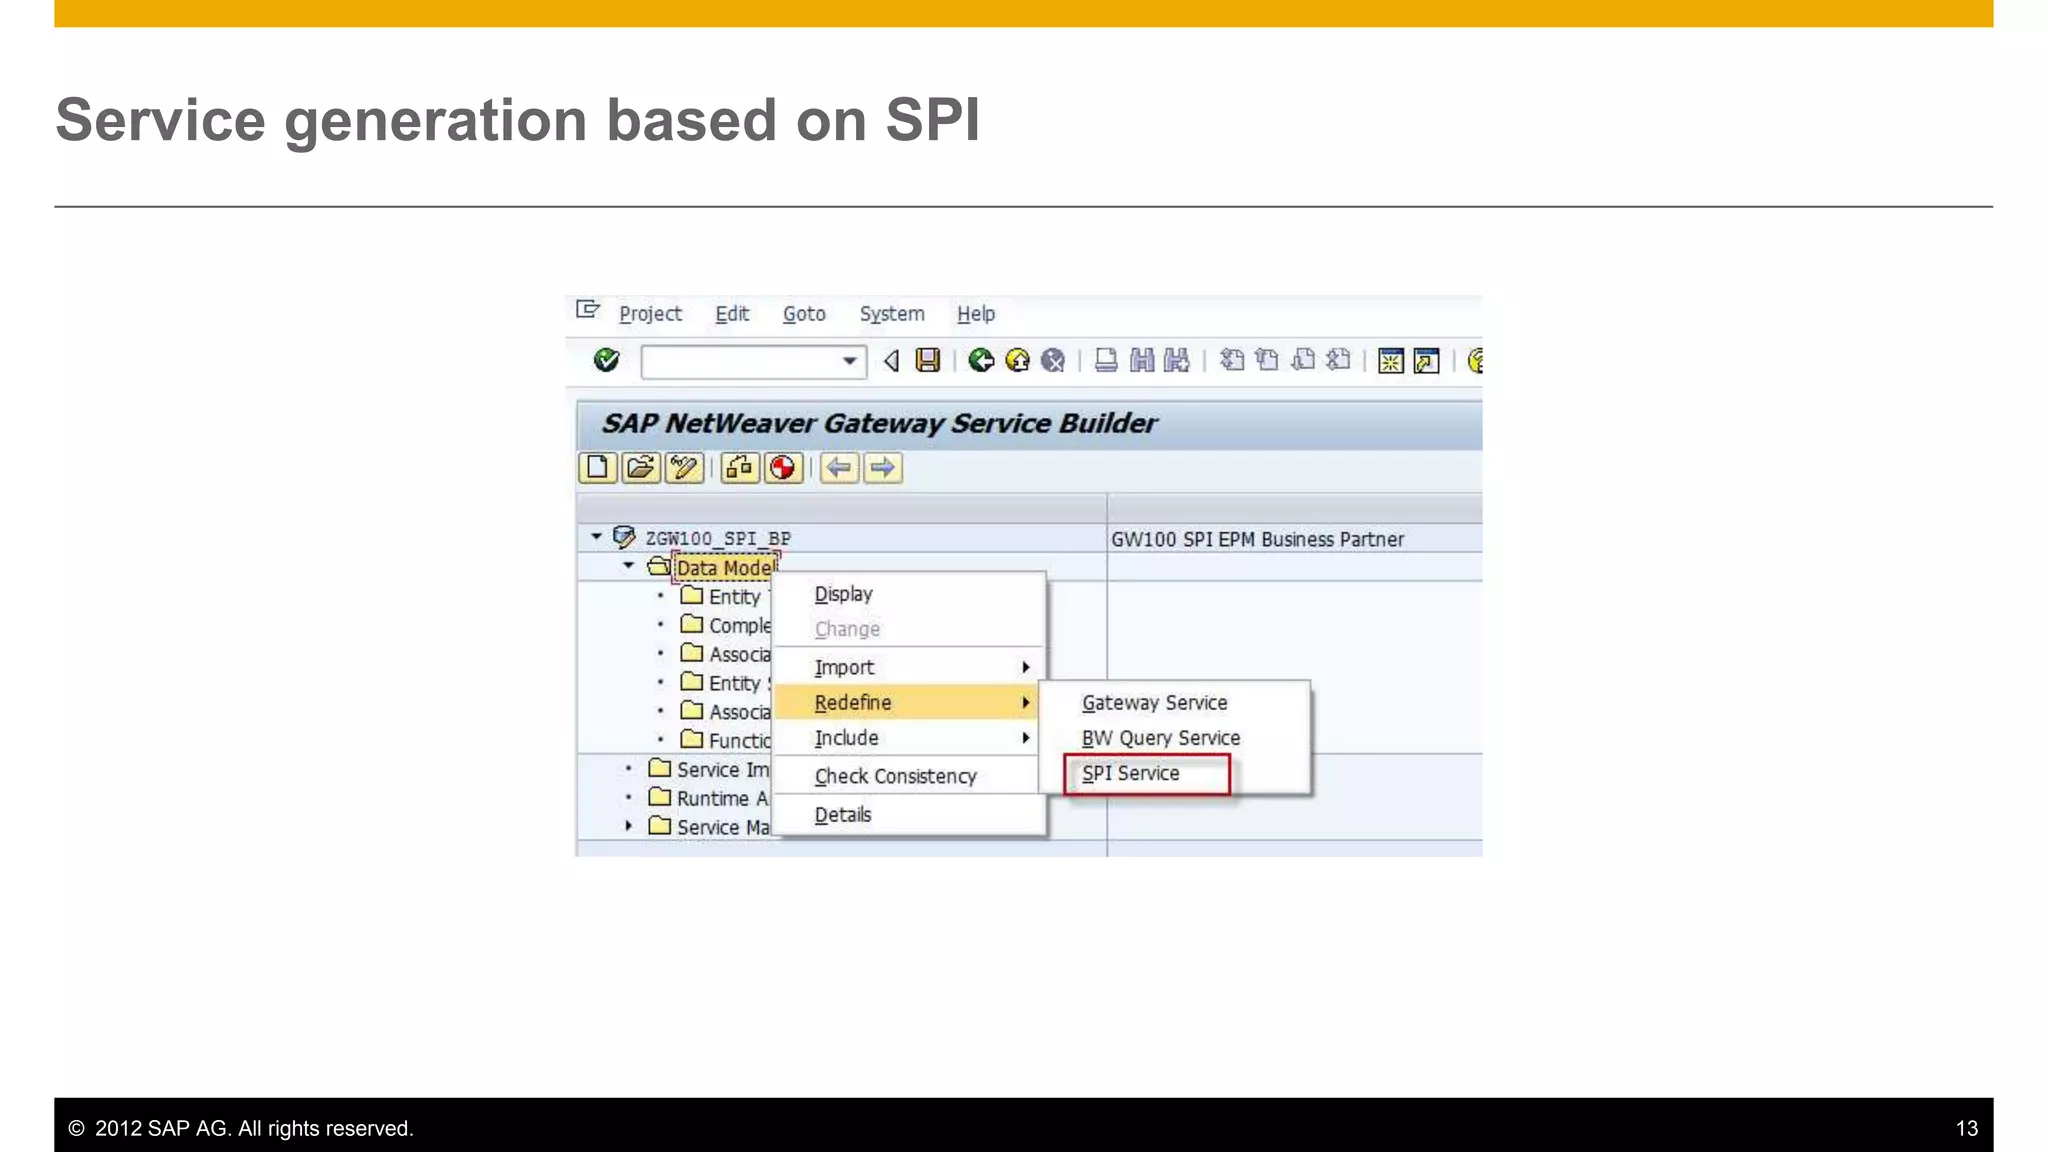
Task: Select the Functio... folder in tree
Action: 740,740
